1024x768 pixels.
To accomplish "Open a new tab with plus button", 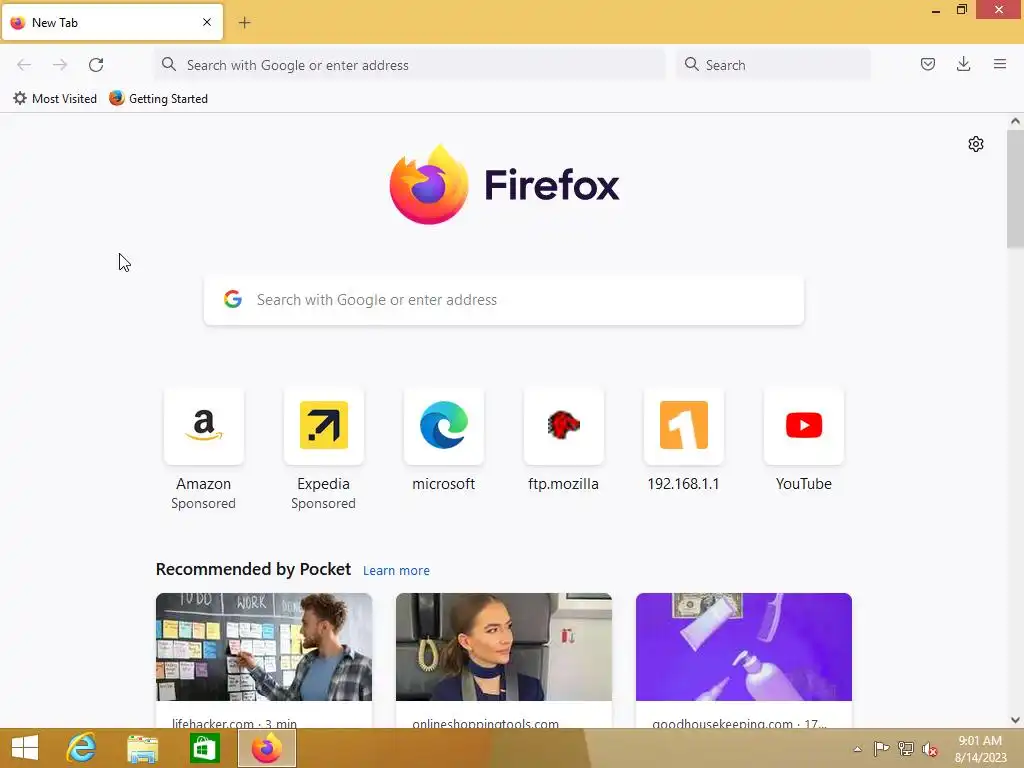I will pos(244,23).
